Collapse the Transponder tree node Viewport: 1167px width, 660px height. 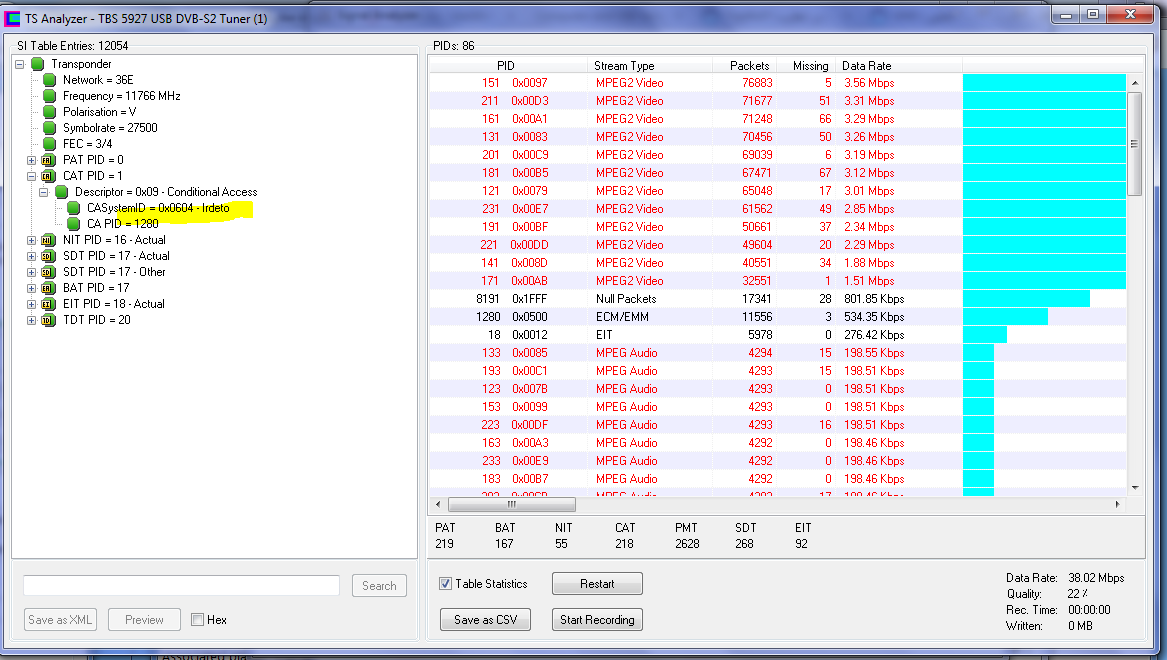point(19,64)
